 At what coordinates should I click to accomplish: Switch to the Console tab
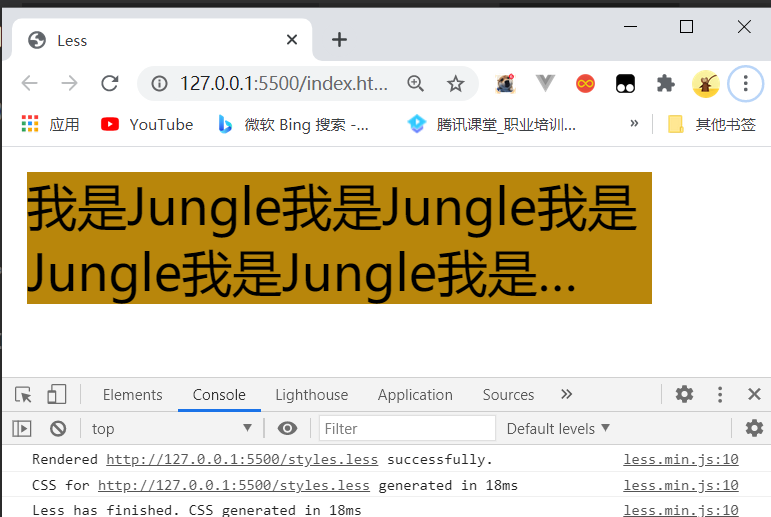(219, 395)
